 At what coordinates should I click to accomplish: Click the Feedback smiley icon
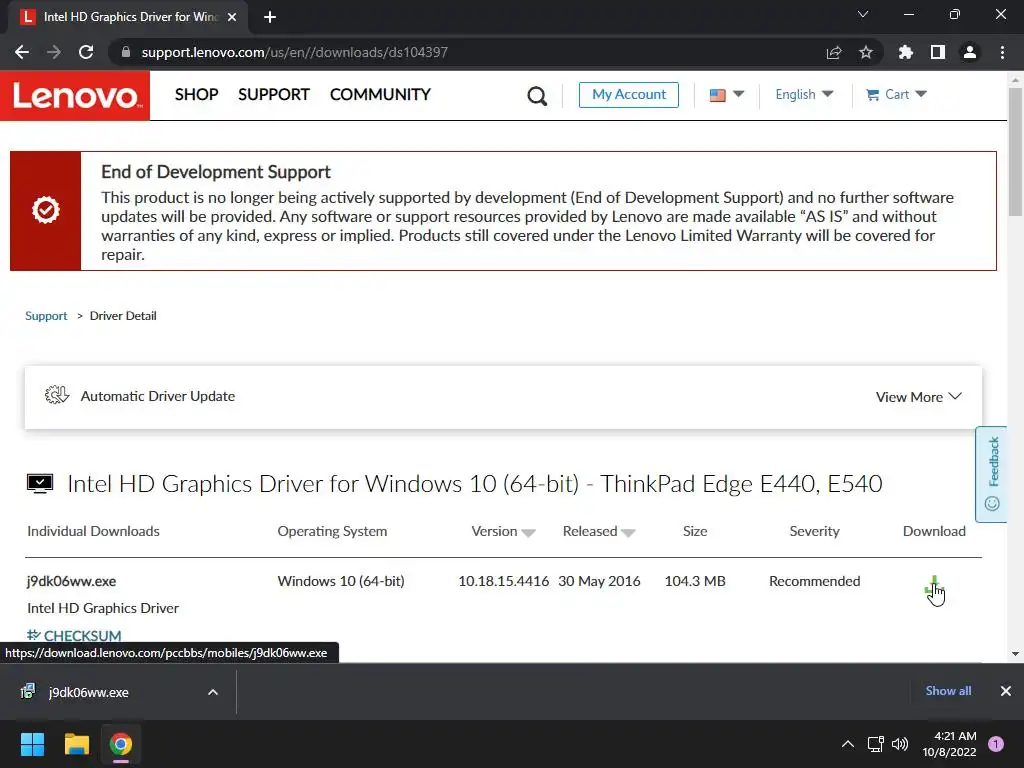point(992,504)
